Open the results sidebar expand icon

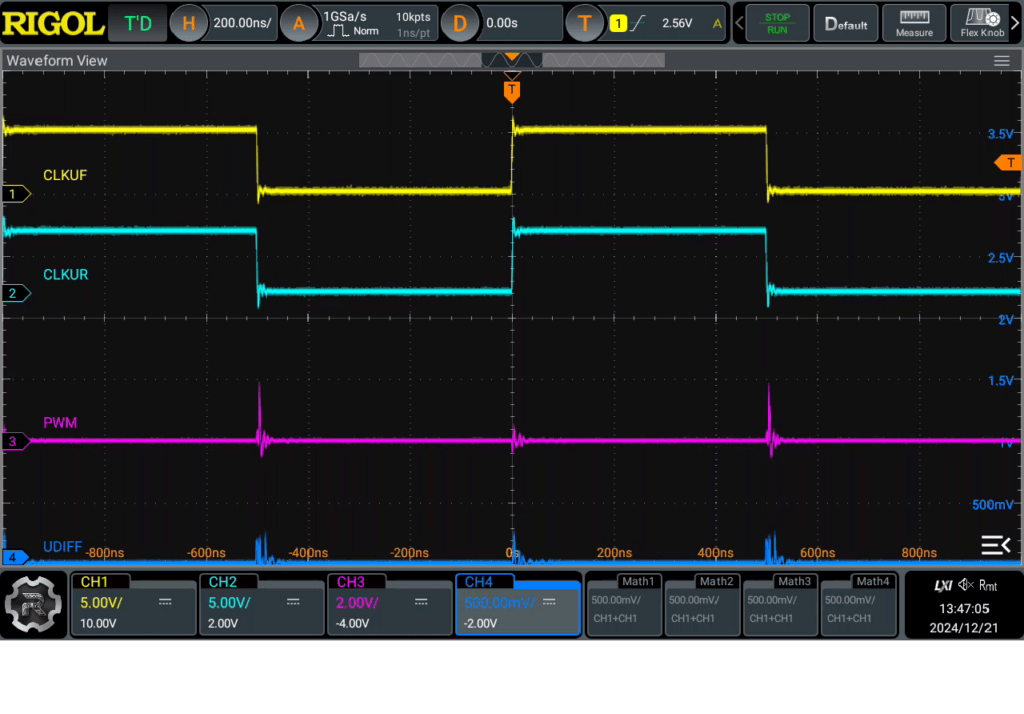(x=995, y=545)
